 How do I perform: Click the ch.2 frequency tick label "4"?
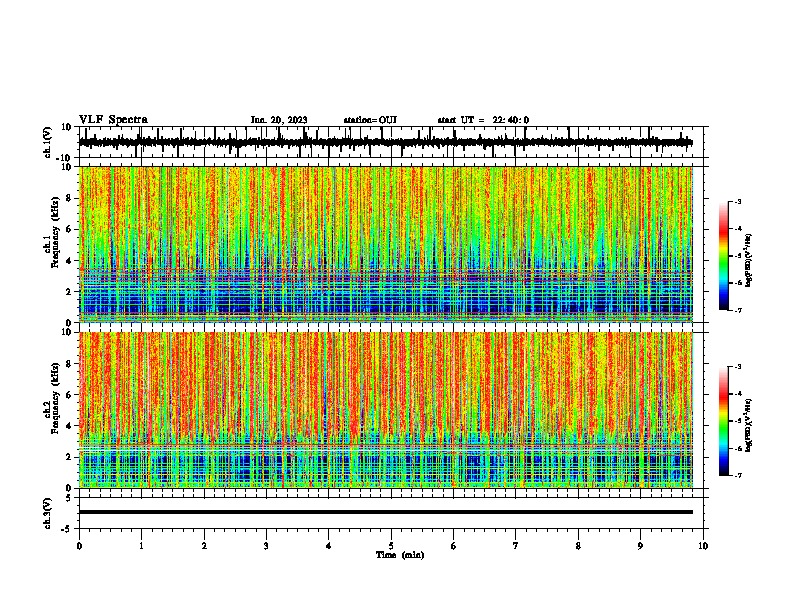[69, 426]
